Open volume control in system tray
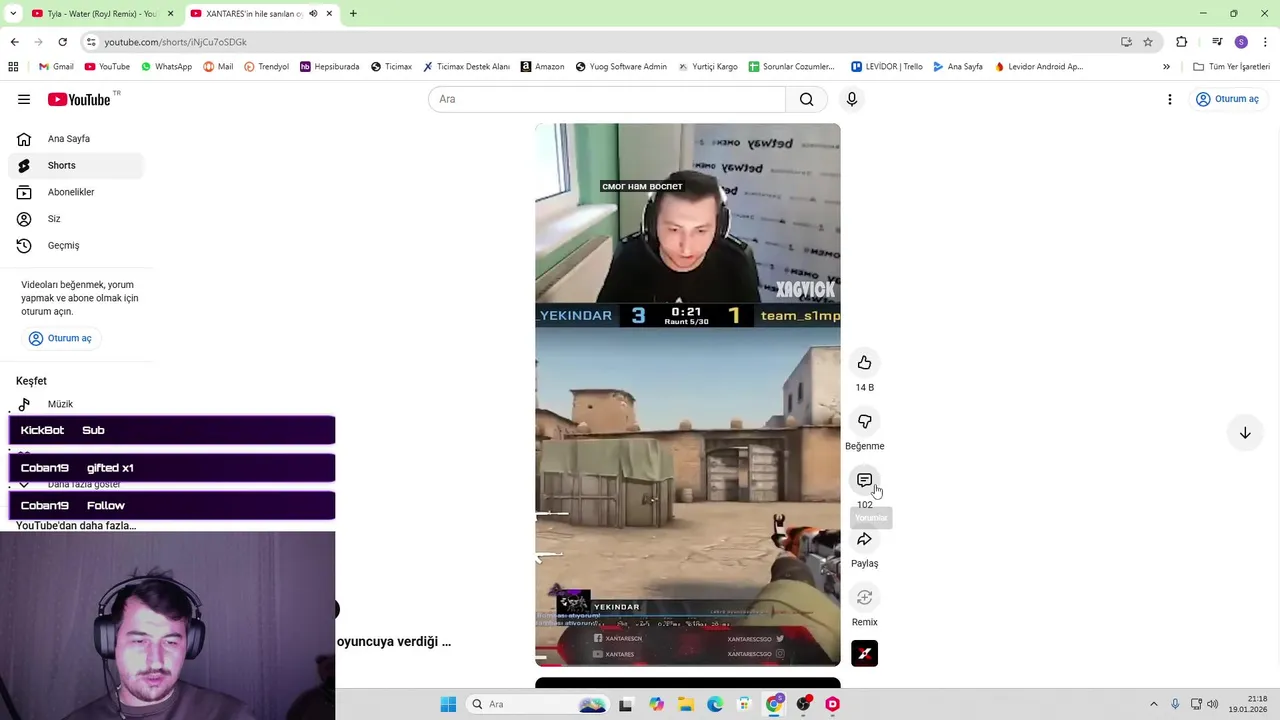Viewport: 1280px width, 720px height. 1213,704
